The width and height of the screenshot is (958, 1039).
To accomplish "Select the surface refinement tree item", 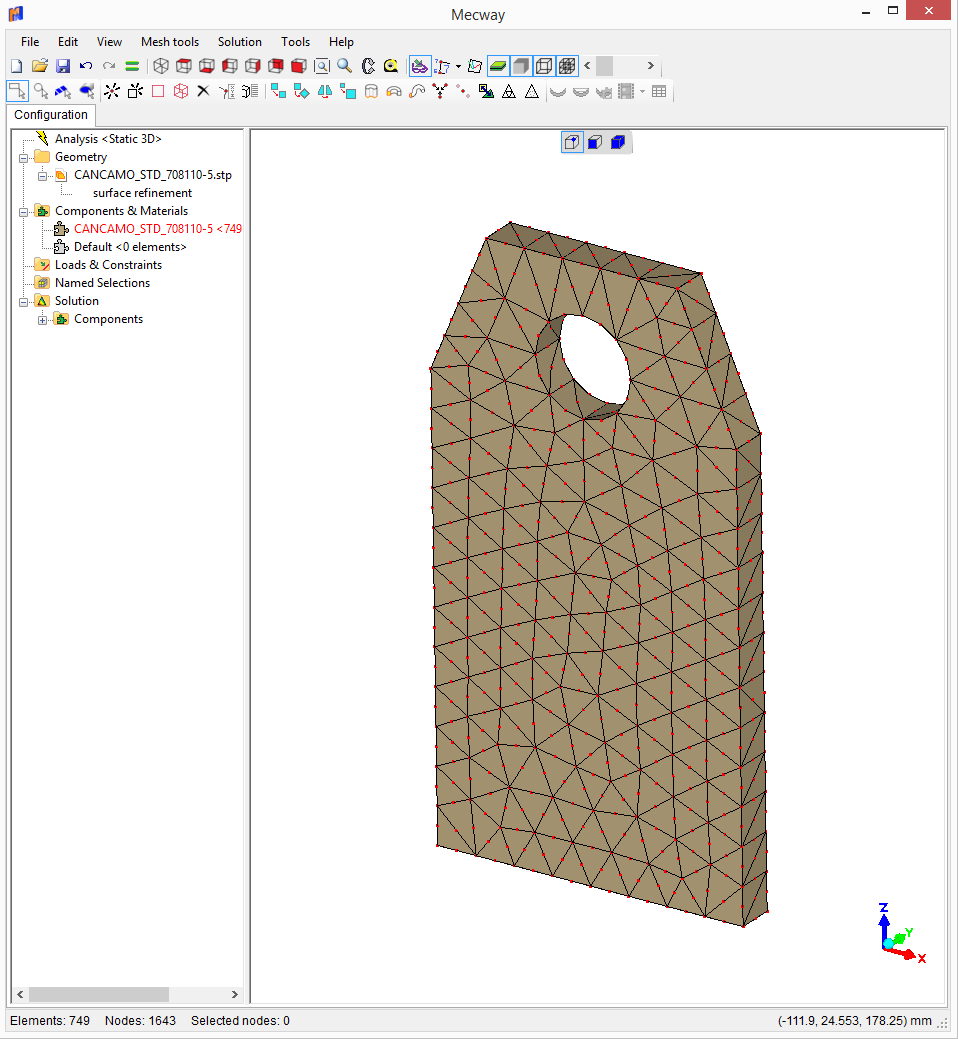I will pyautogui.click(x=142, y=193).
